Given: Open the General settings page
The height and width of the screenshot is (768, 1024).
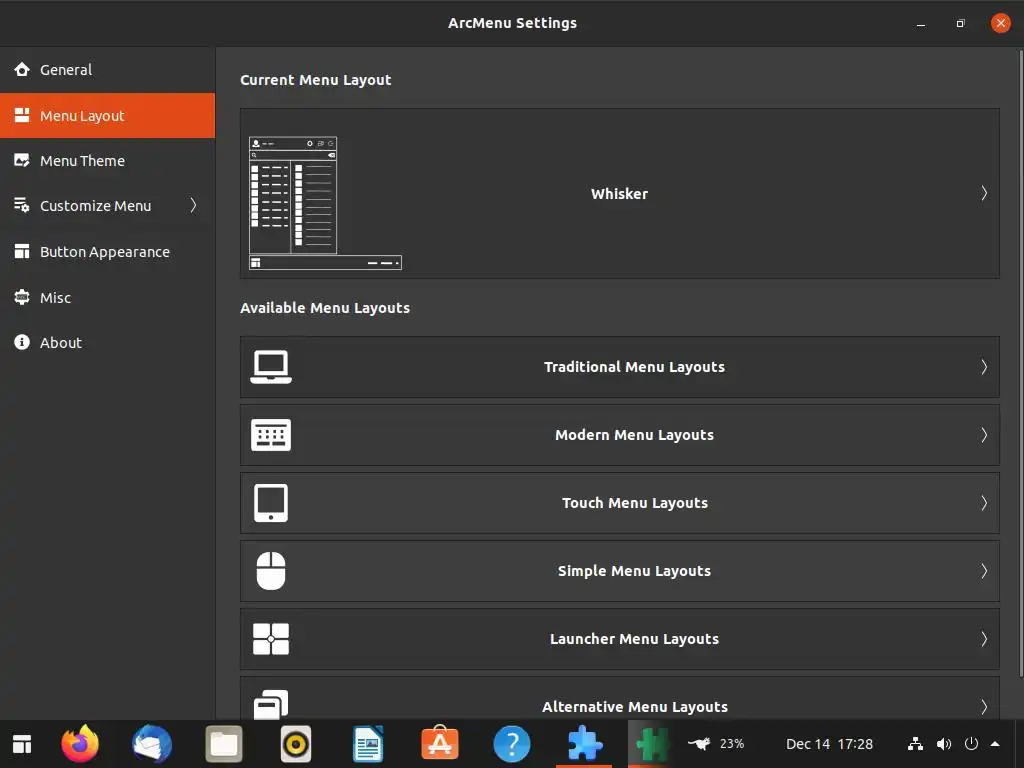Looking at the screenshot, I should click(x=107, y=70).
